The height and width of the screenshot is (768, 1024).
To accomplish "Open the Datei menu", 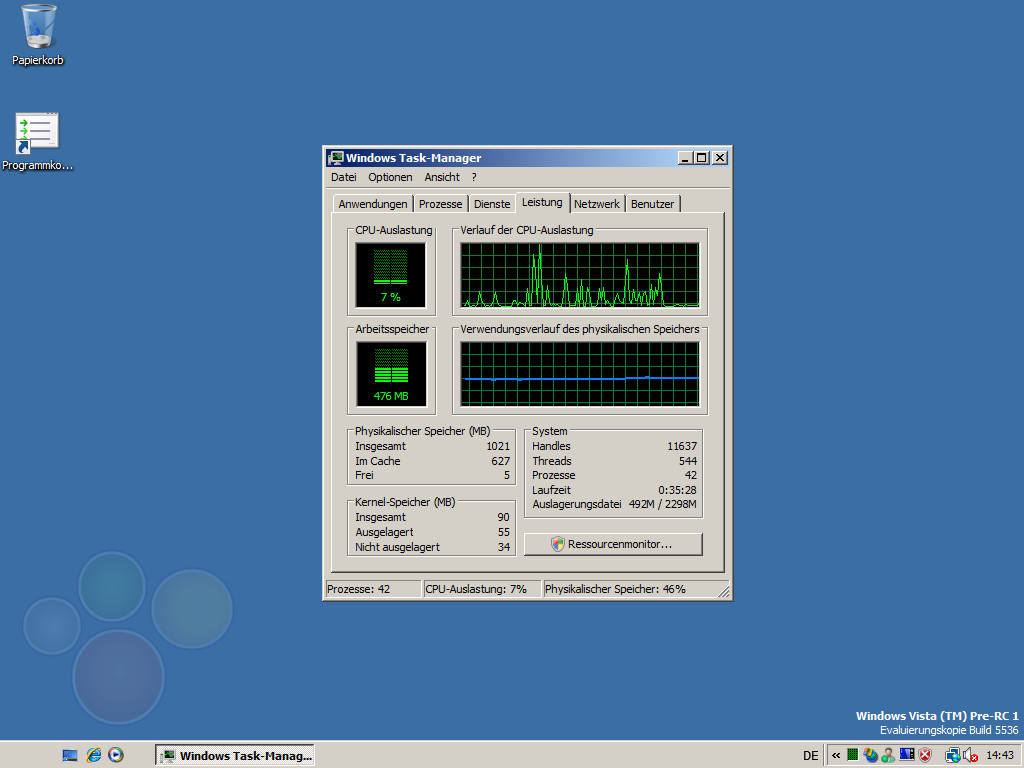I will [x=344, y=177].
